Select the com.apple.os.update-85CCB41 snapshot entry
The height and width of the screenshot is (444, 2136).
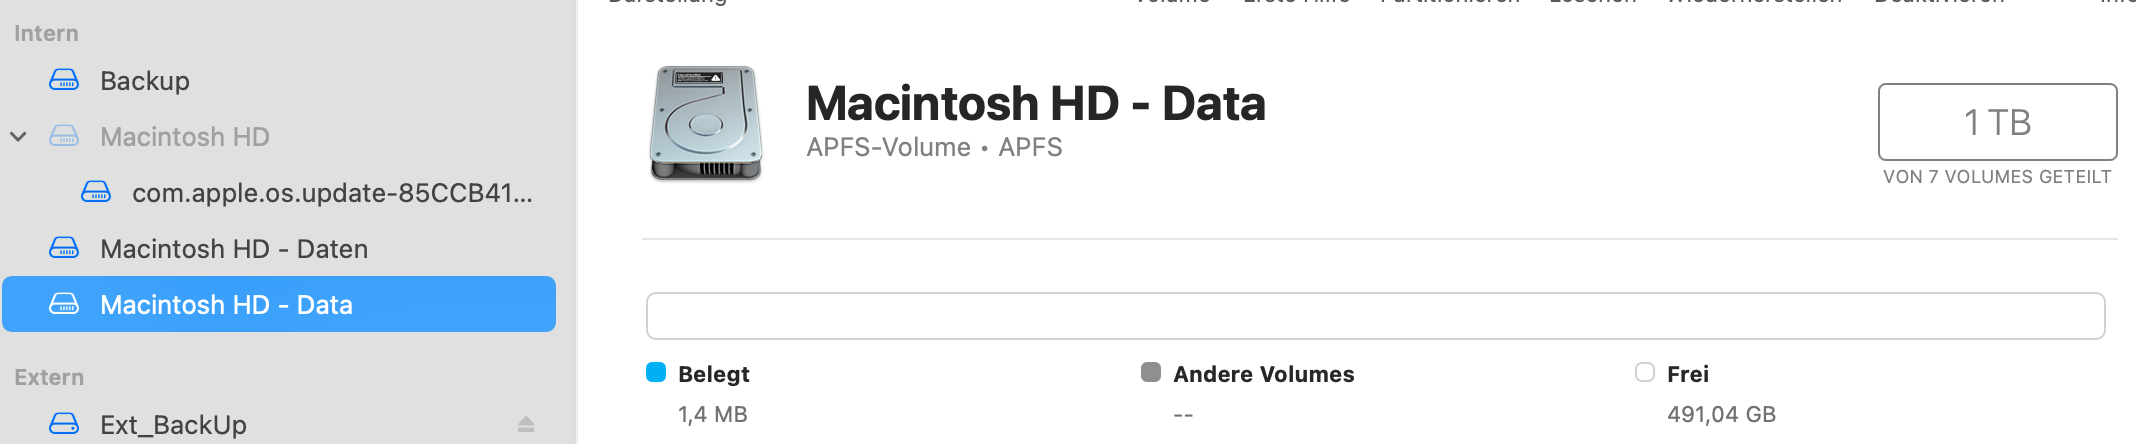[332, 193]
